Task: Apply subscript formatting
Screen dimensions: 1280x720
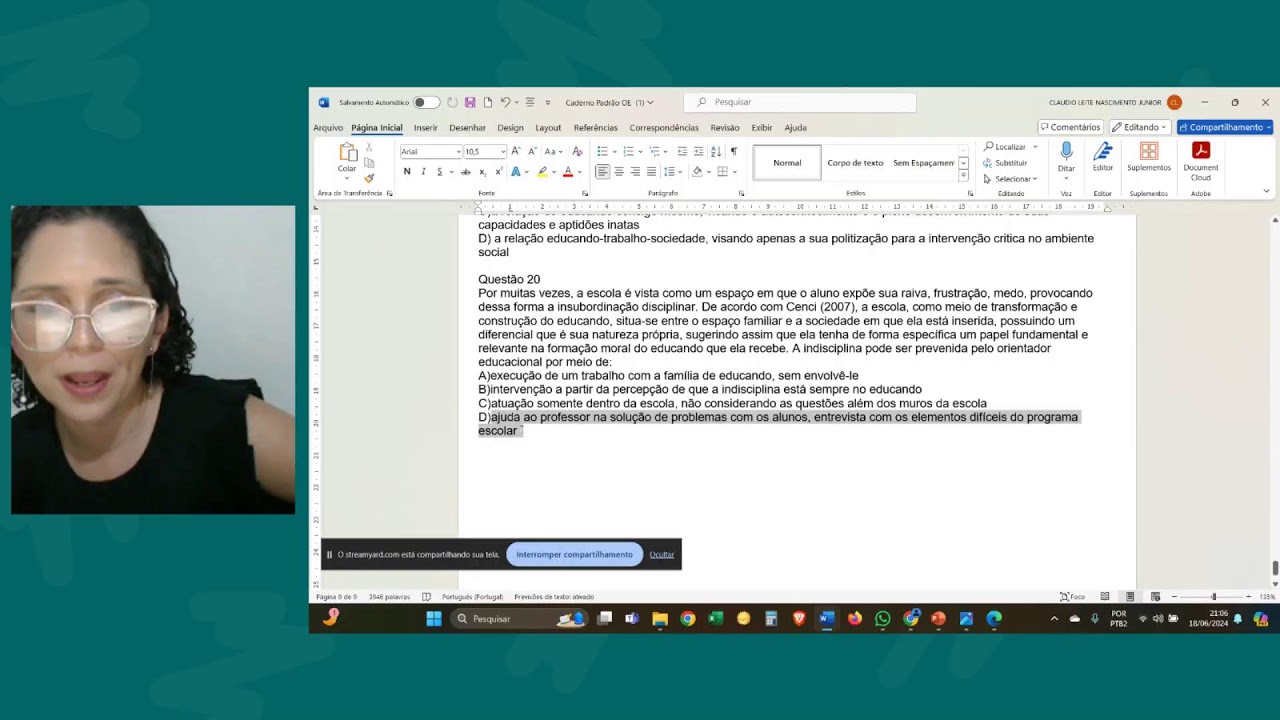Action: pyautogui.click(x=482, y=172)
